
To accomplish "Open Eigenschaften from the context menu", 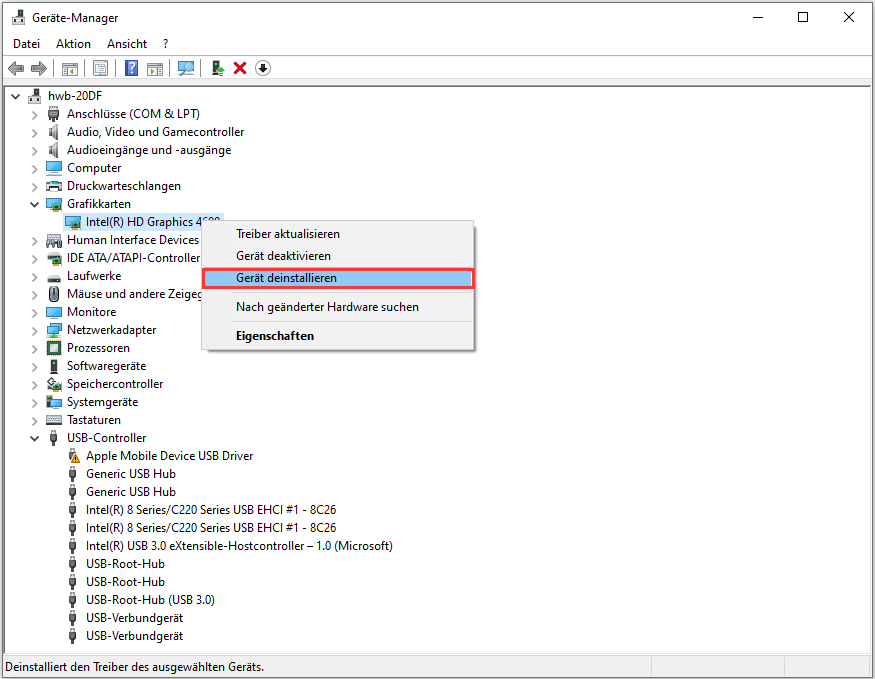I will click(338, 336).
